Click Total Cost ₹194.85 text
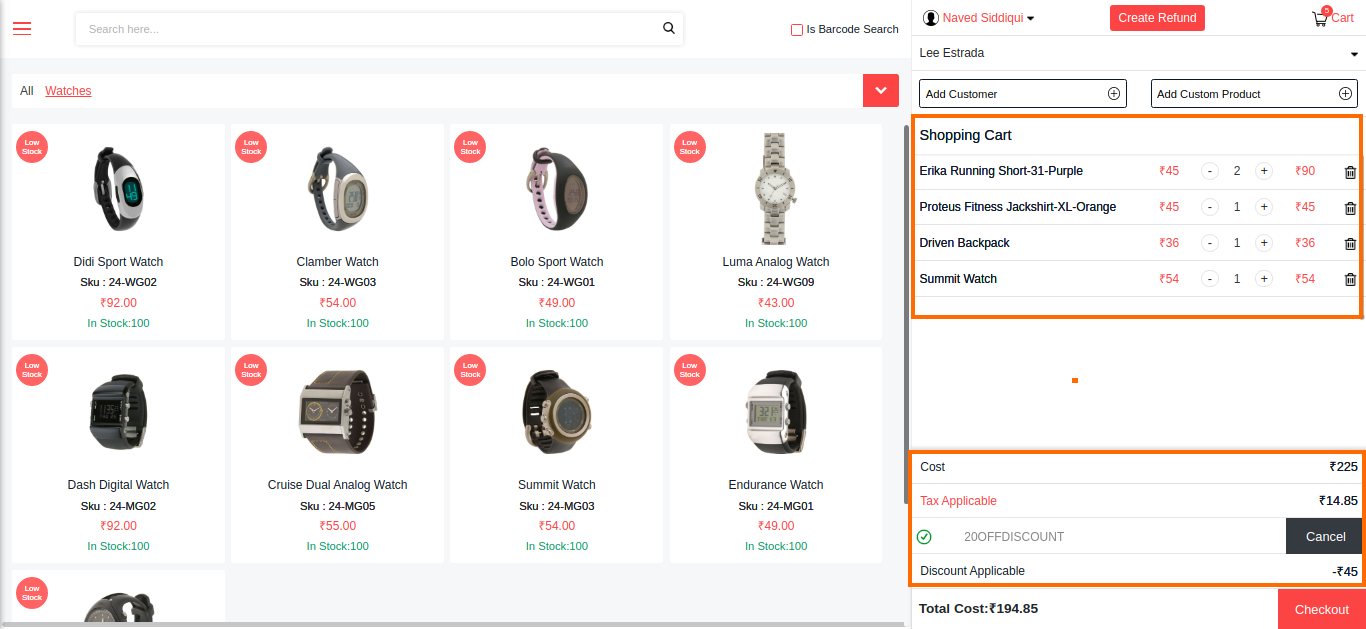 [x=978, y=608]
